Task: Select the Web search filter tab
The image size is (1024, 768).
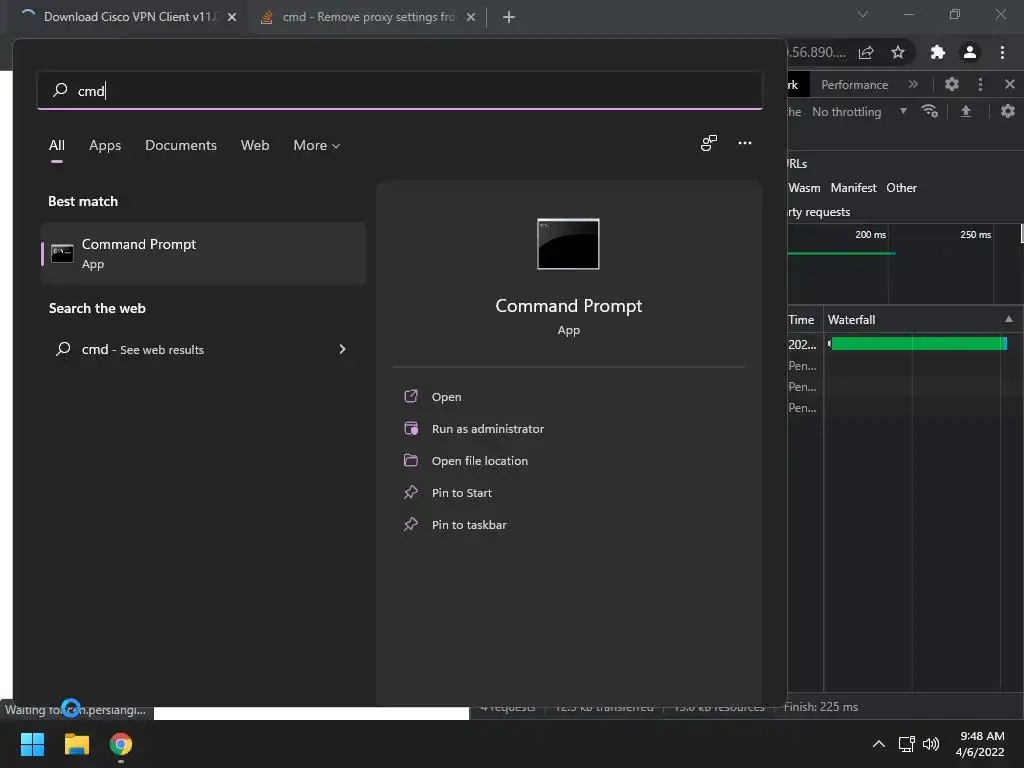Action: [x=255, y=145]
